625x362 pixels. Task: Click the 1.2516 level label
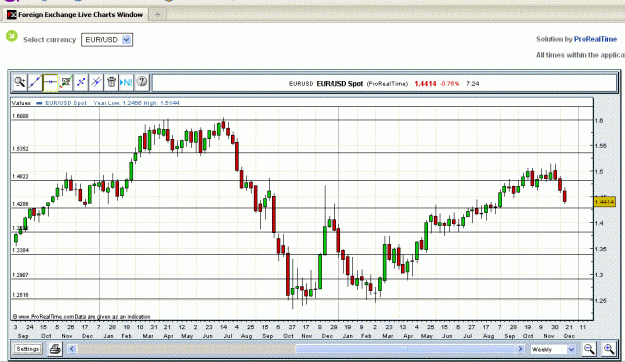pyautogui.click(x=20, y=295)
